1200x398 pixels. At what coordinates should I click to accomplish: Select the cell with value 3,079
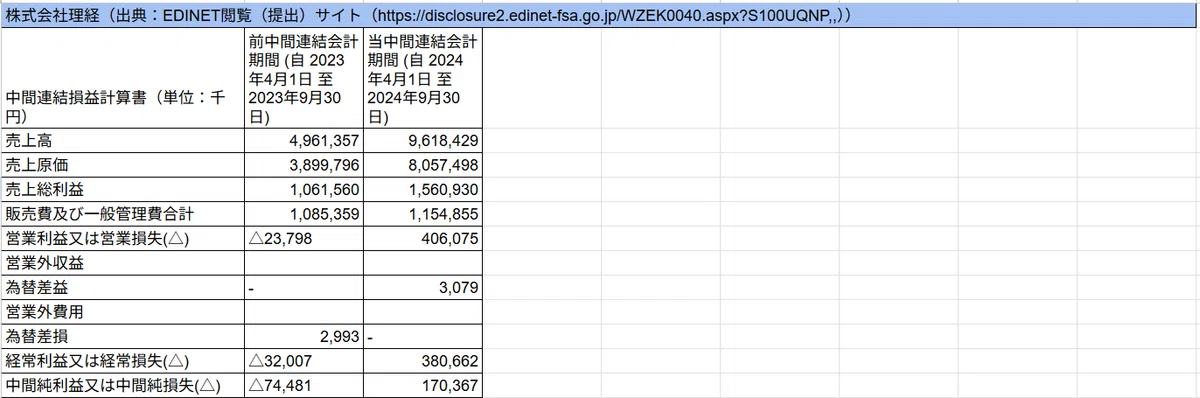coord(424,288)
